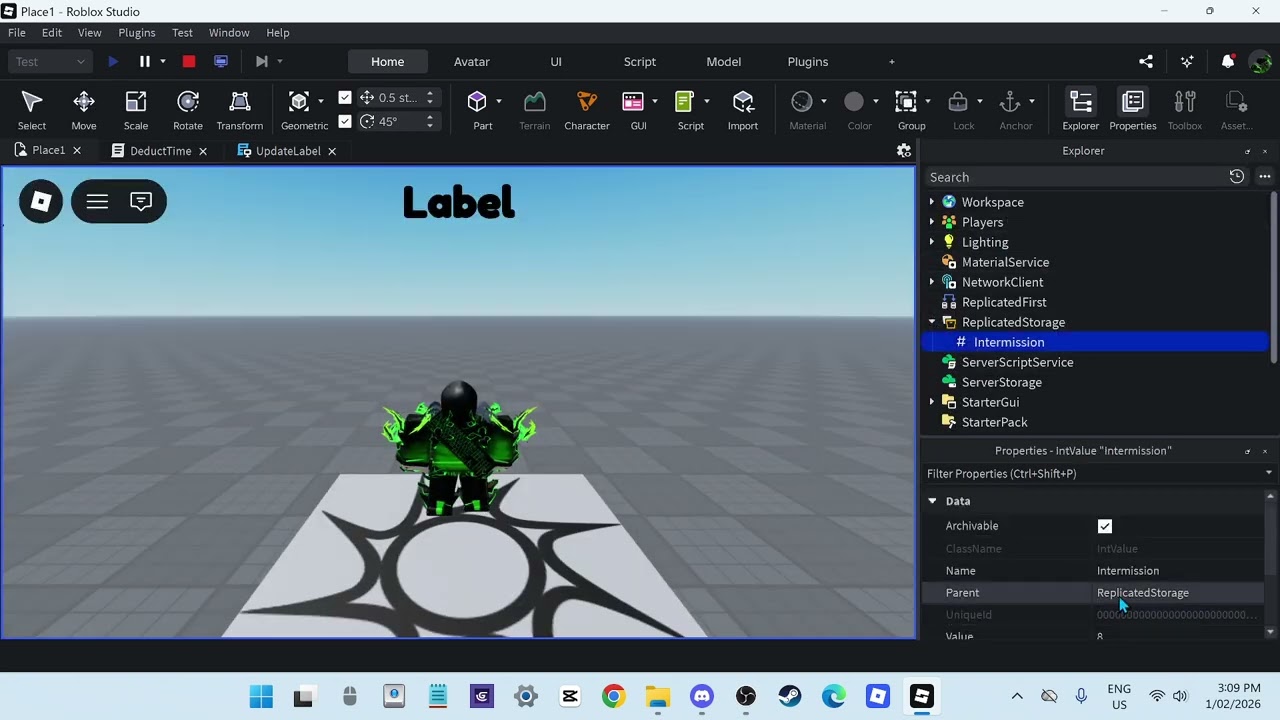Expand the NetworkClient node

932,282
